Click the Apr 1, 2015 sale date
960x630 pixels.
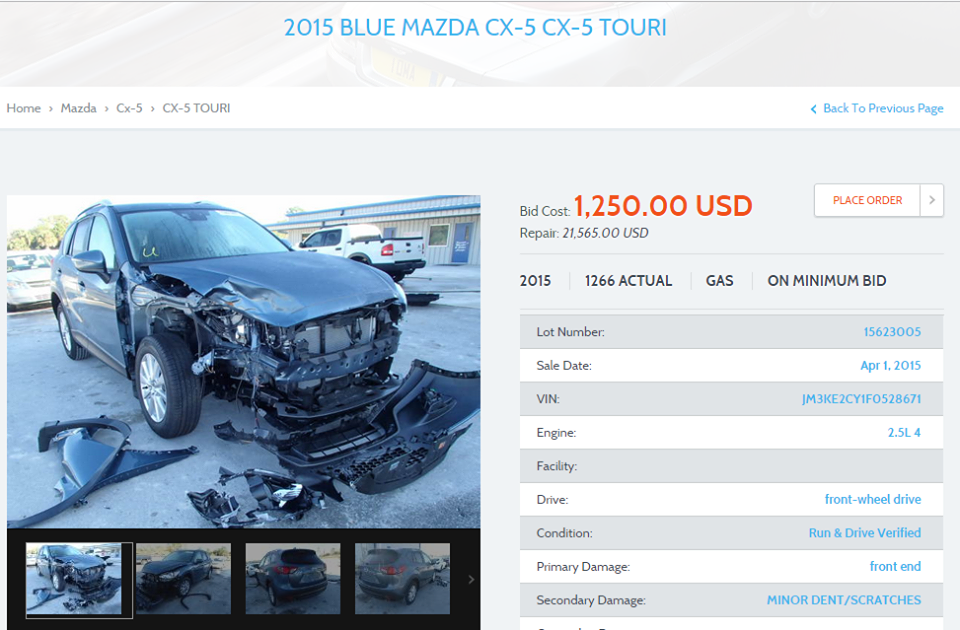point(890,366)
